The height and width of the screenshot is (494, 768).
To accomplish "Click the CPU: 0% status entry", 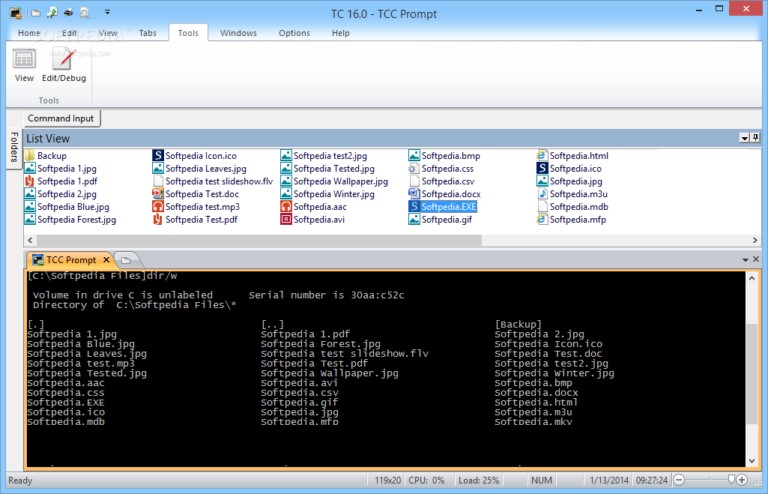I will pyautogui.click(x=426, y=480).
